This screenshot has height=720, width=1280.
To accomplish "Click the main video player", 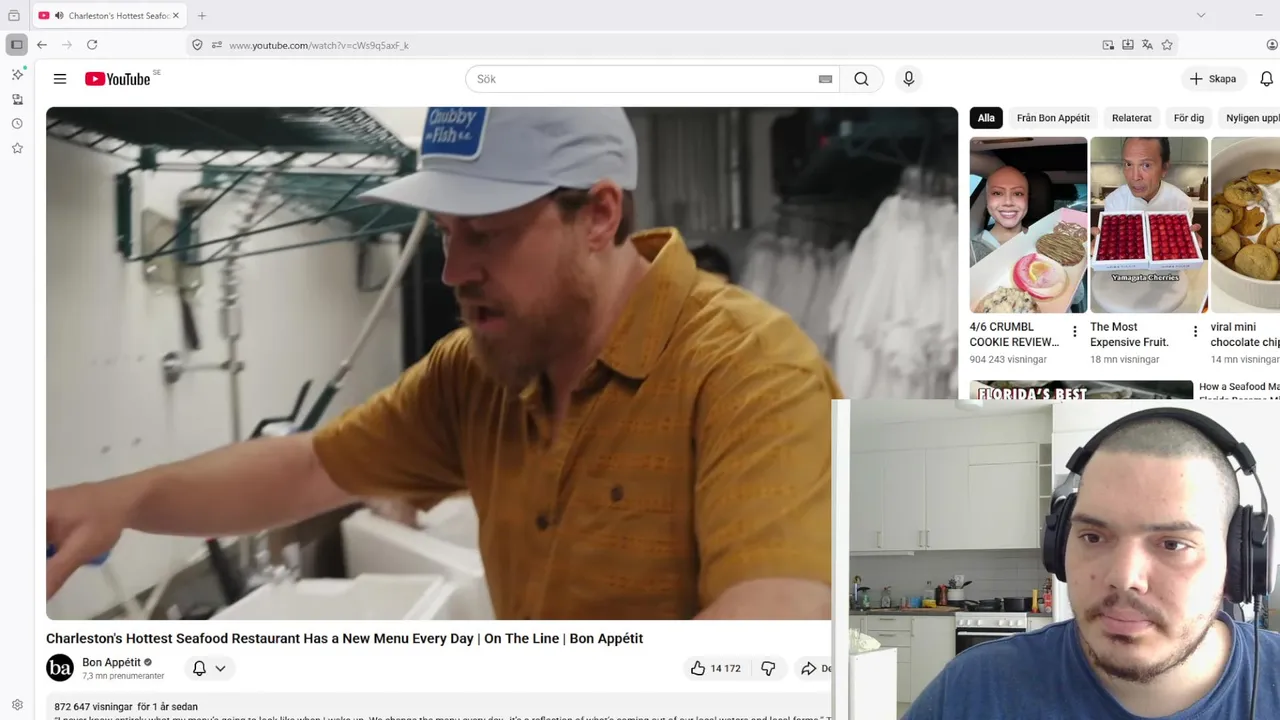I will [x=502, y=363].
